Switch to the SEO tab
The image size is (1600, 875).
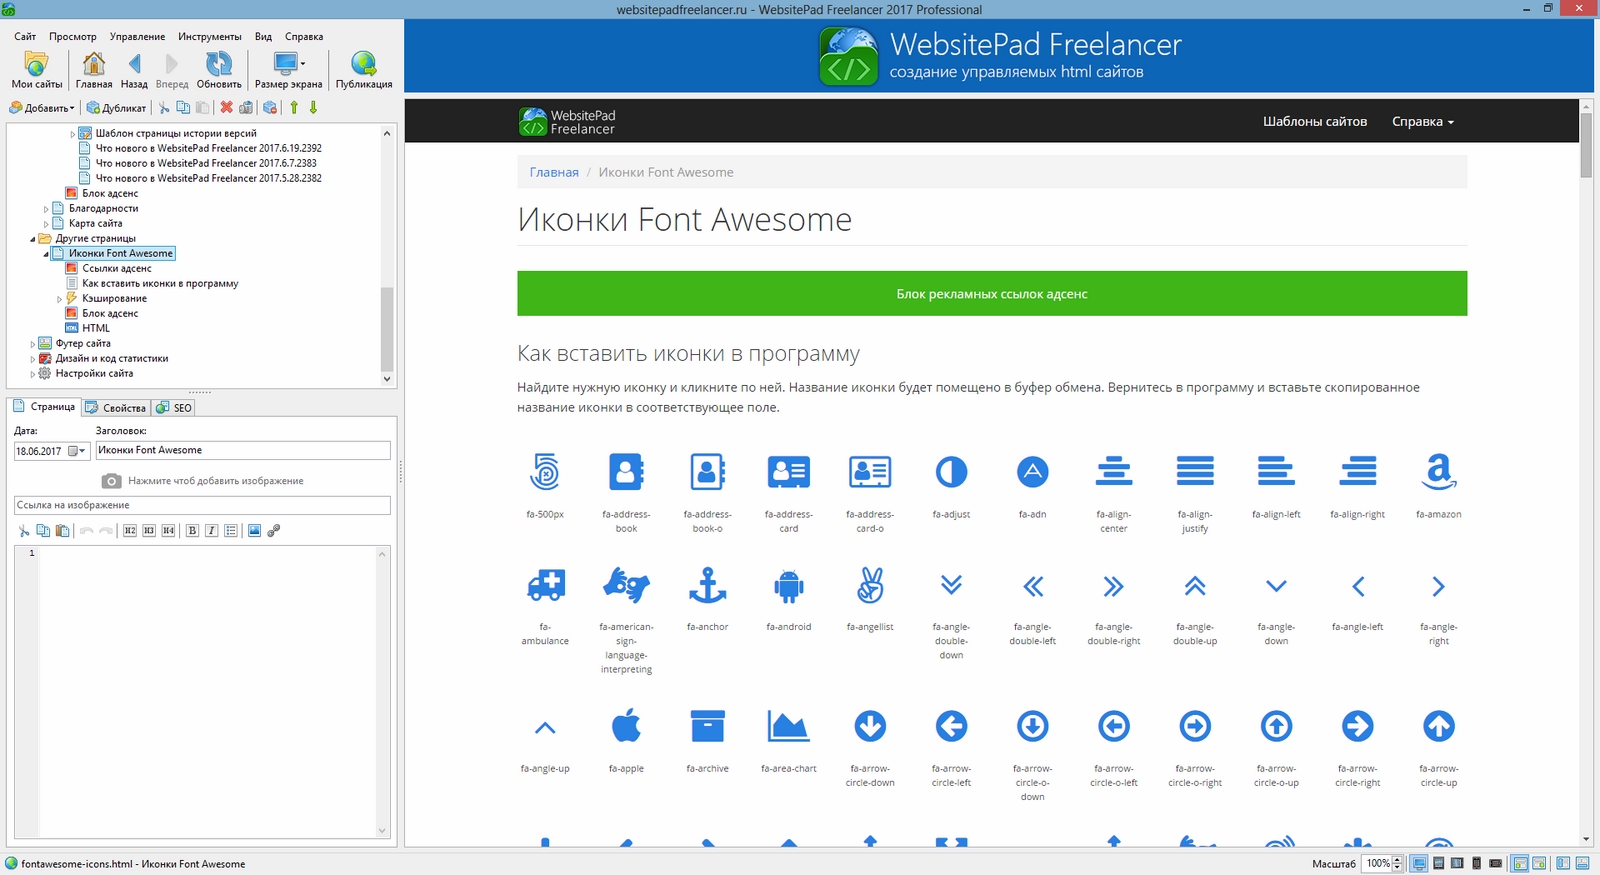tap(174, 408)
